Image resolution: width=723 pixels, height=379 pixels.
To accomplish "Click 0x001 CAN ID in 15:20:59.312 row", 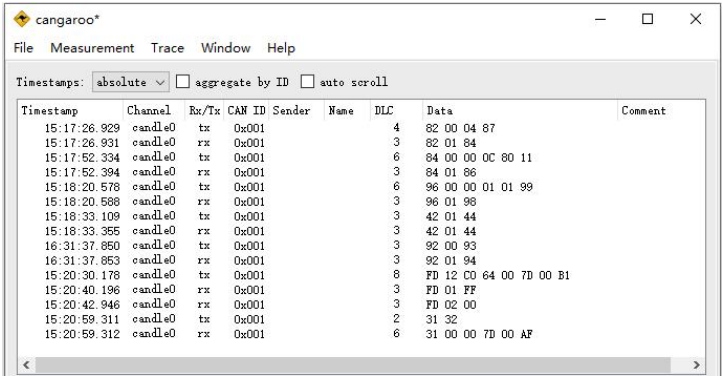I will pyautogui.click(x=249, y=334).
